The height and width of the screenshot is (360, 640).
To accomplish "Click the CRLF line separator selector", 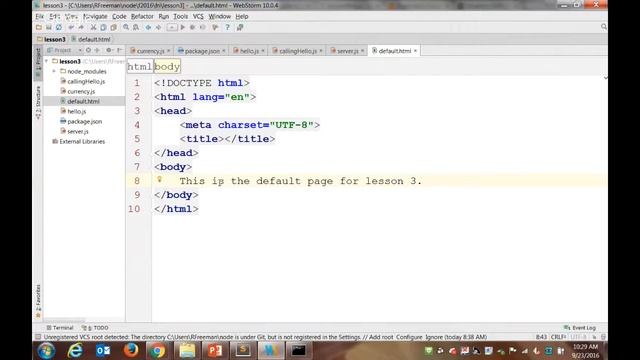I will tap(558, 337).
